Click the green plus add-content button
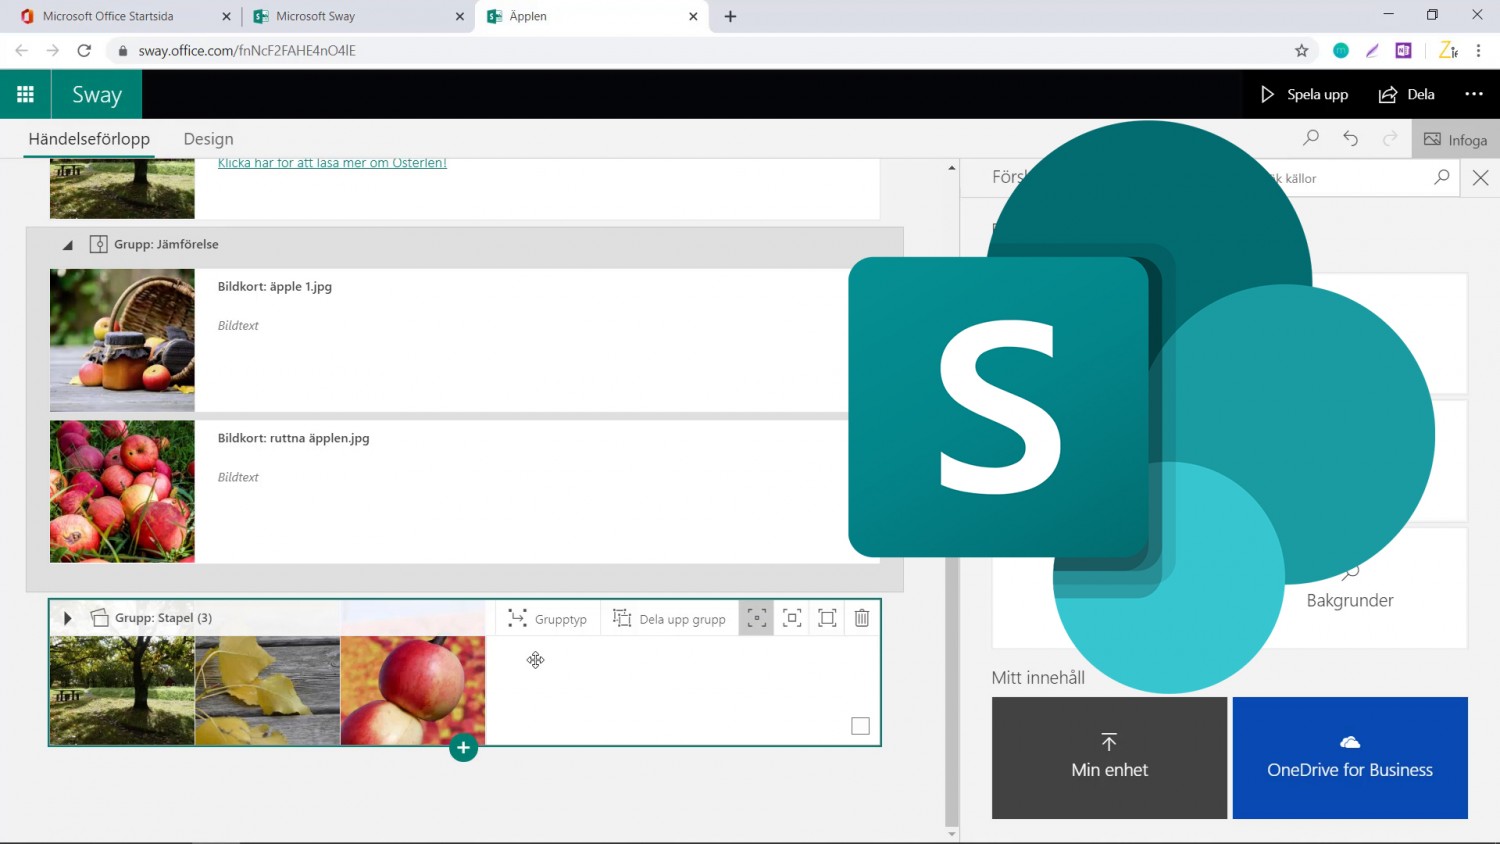 (x=463, y=747)
